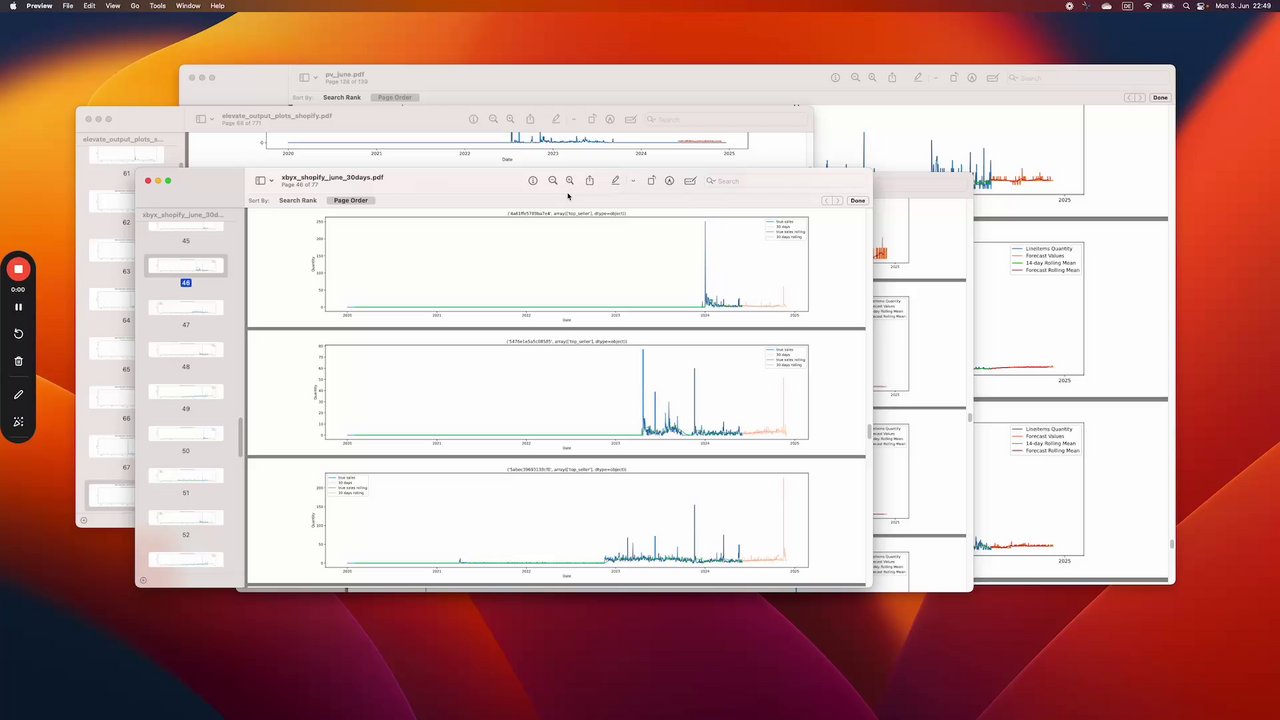Zoom out in pv_june.pdf window
The width and height of the screenshot is (1280, 720).
[x=855, y=78]
